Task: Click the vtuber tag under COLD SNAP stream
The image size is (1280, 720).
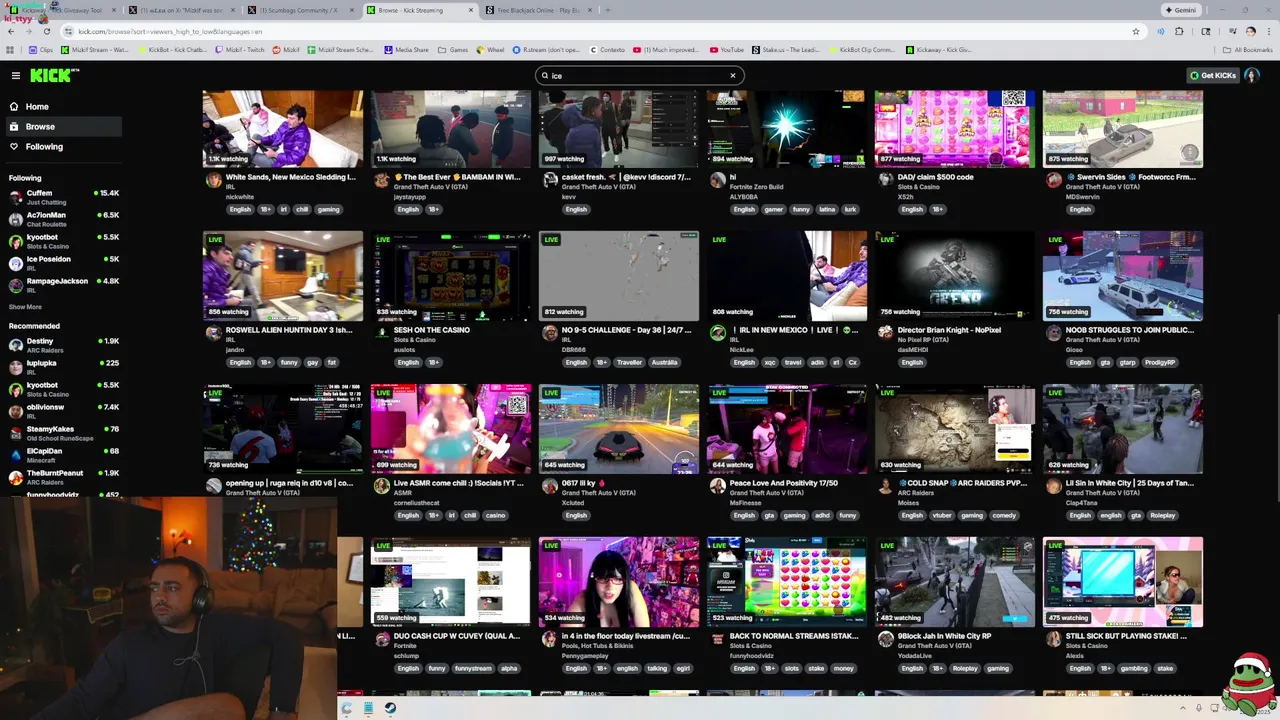Action: [941, 516]
